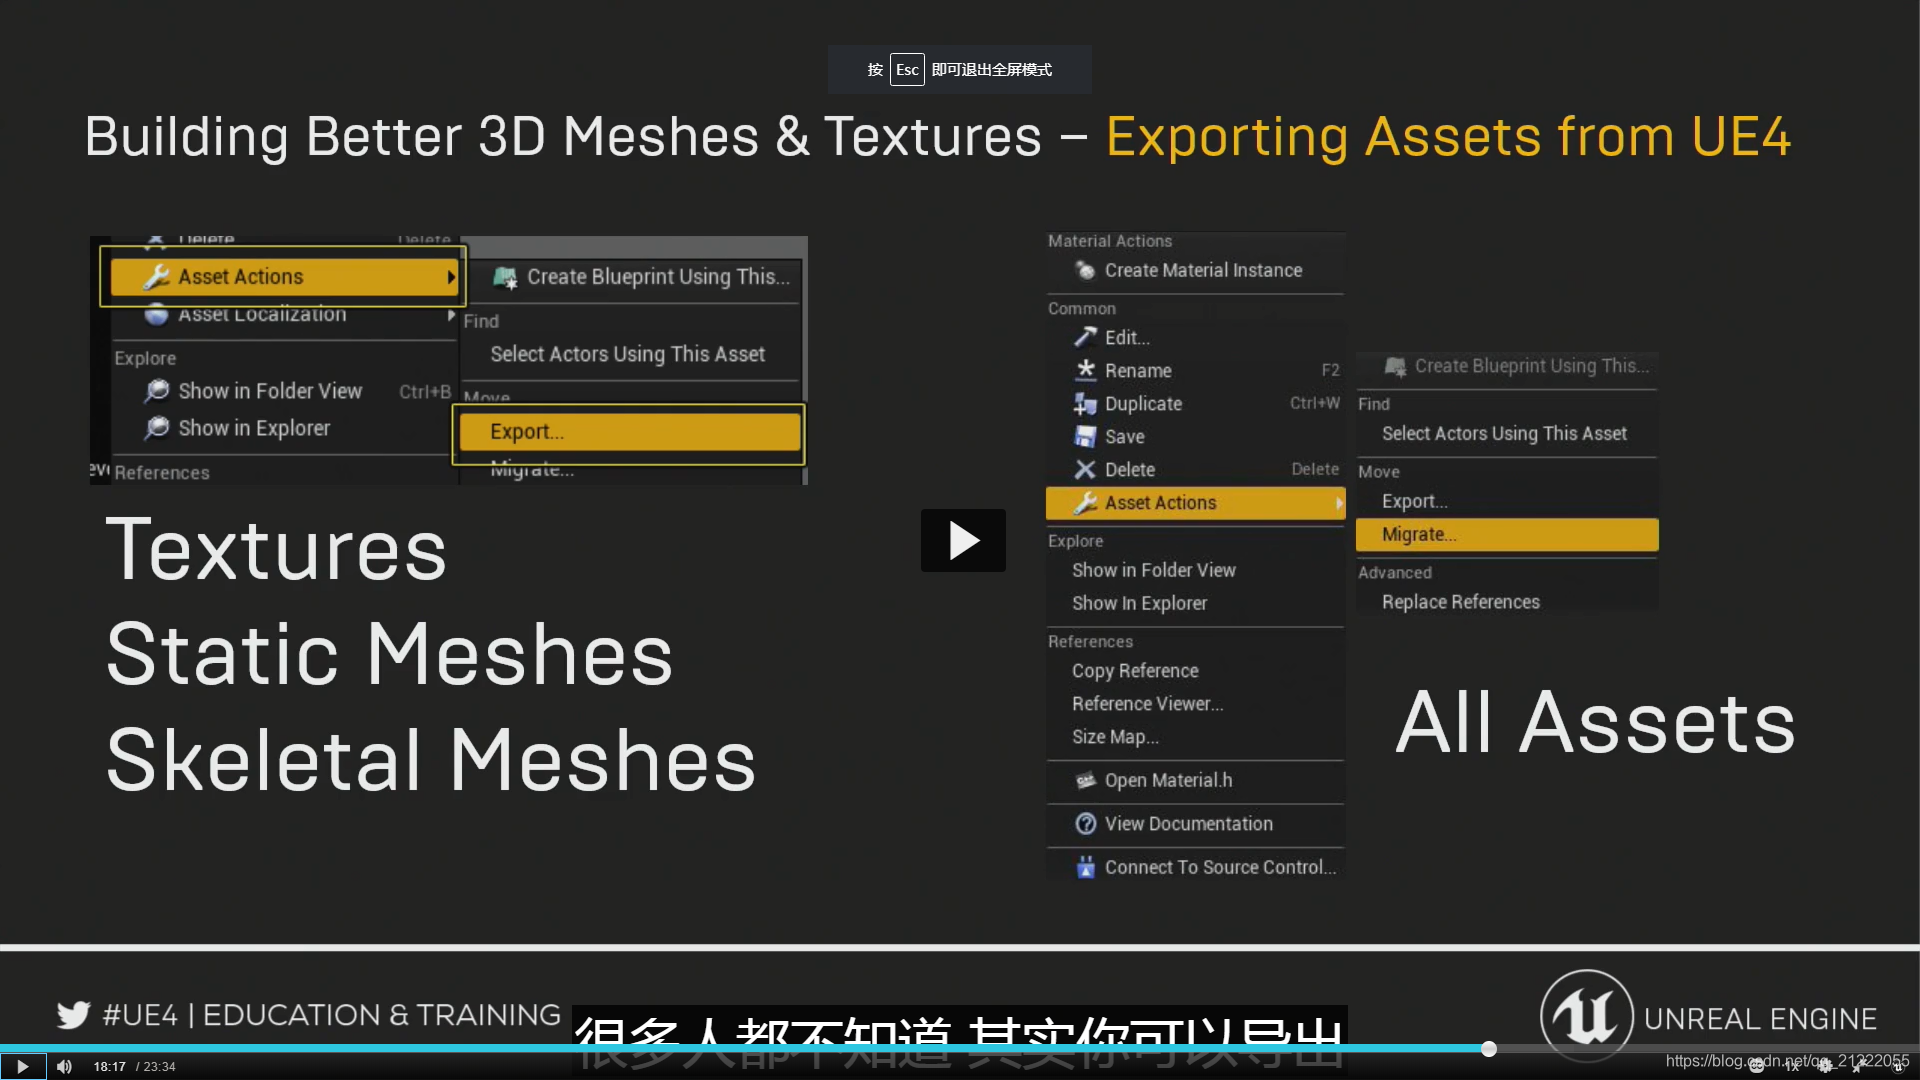The width and height of the screenshot is (1920, 1080).
Task: Click the Rename asset icon
Action: tap(1084, 369)
